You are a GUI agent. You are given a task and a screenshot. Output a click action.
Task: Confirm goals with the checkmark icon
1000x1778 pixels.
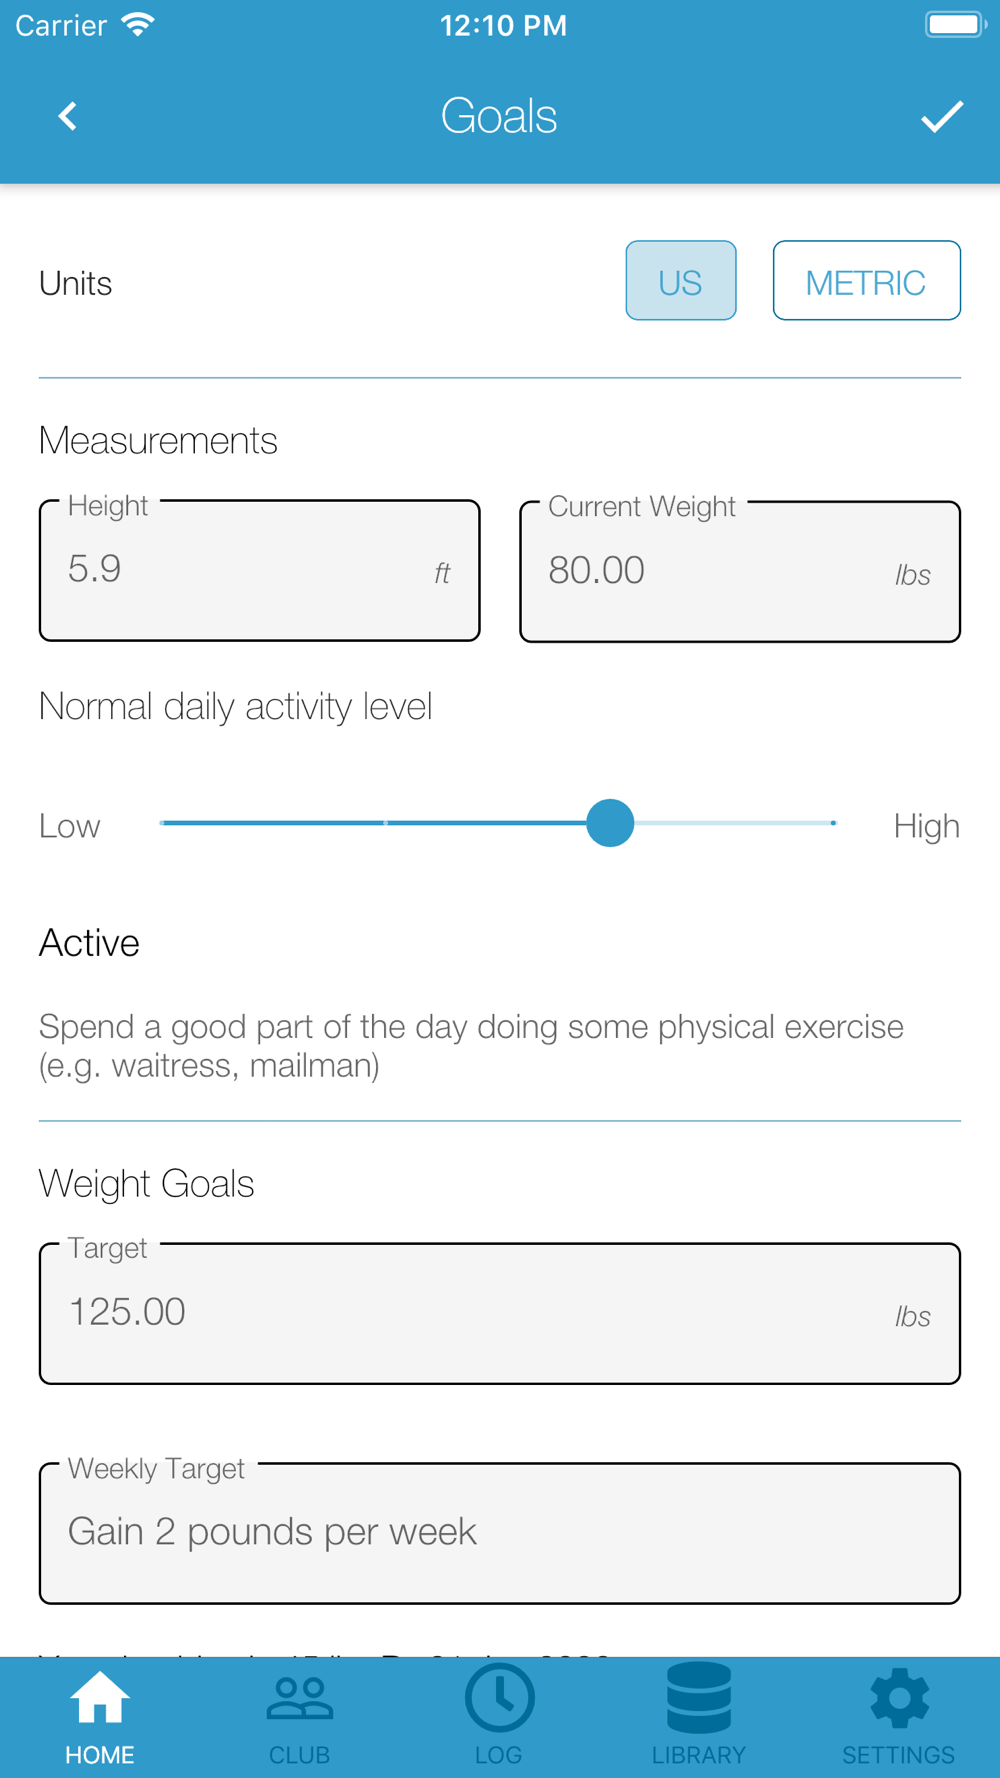click(941, 117)
